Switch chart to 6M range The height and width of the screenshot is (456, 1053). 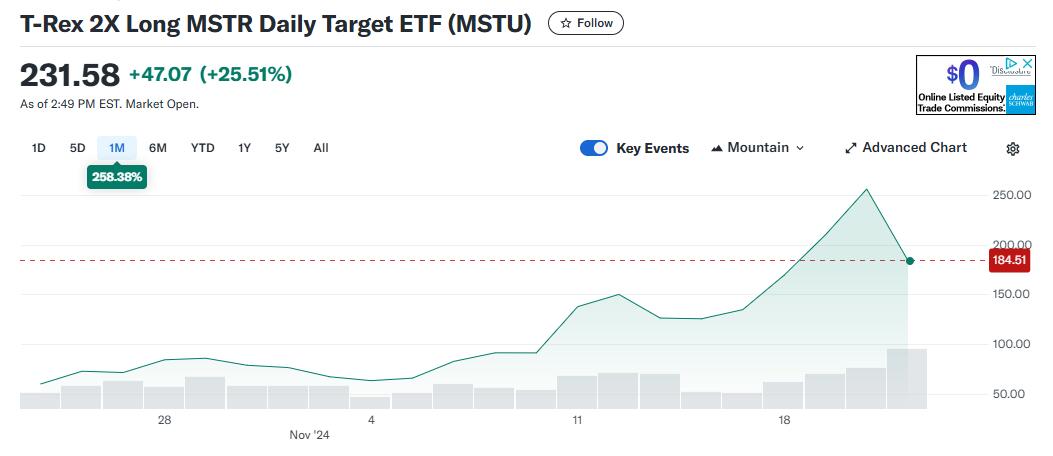point(158,148)
